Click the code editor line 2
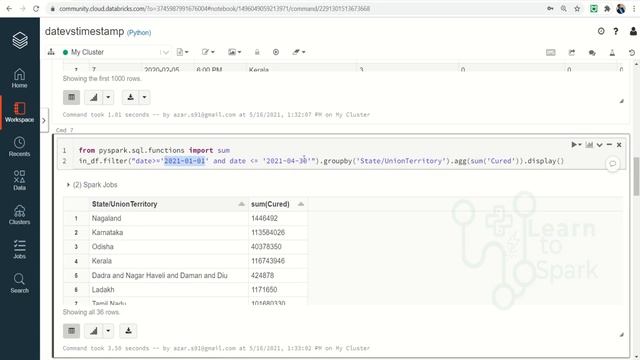This screenshot has height=360, width=640. 321,161
